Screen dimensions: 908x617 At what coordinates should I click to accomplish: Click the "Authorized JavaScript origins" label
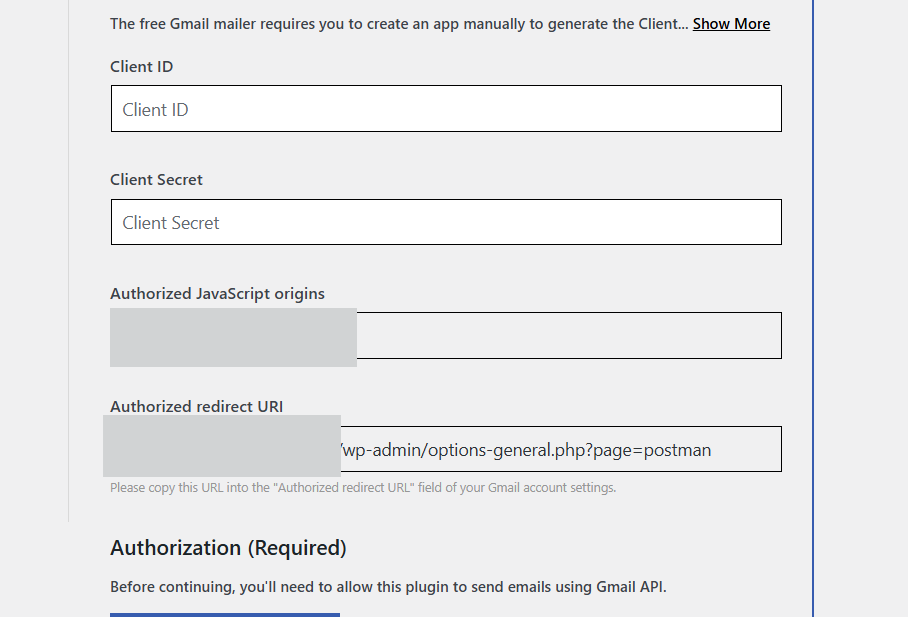[217, 294]
